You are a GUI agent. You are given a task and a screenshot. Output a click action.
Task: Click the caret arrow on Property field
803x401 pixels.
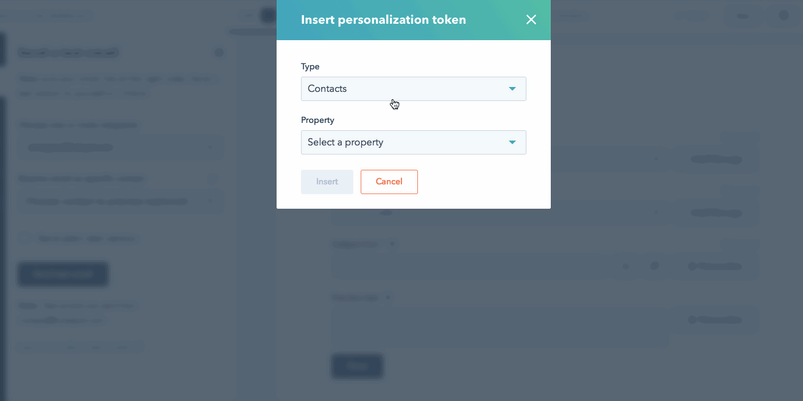pyautogui.click(x=512, y=142)
